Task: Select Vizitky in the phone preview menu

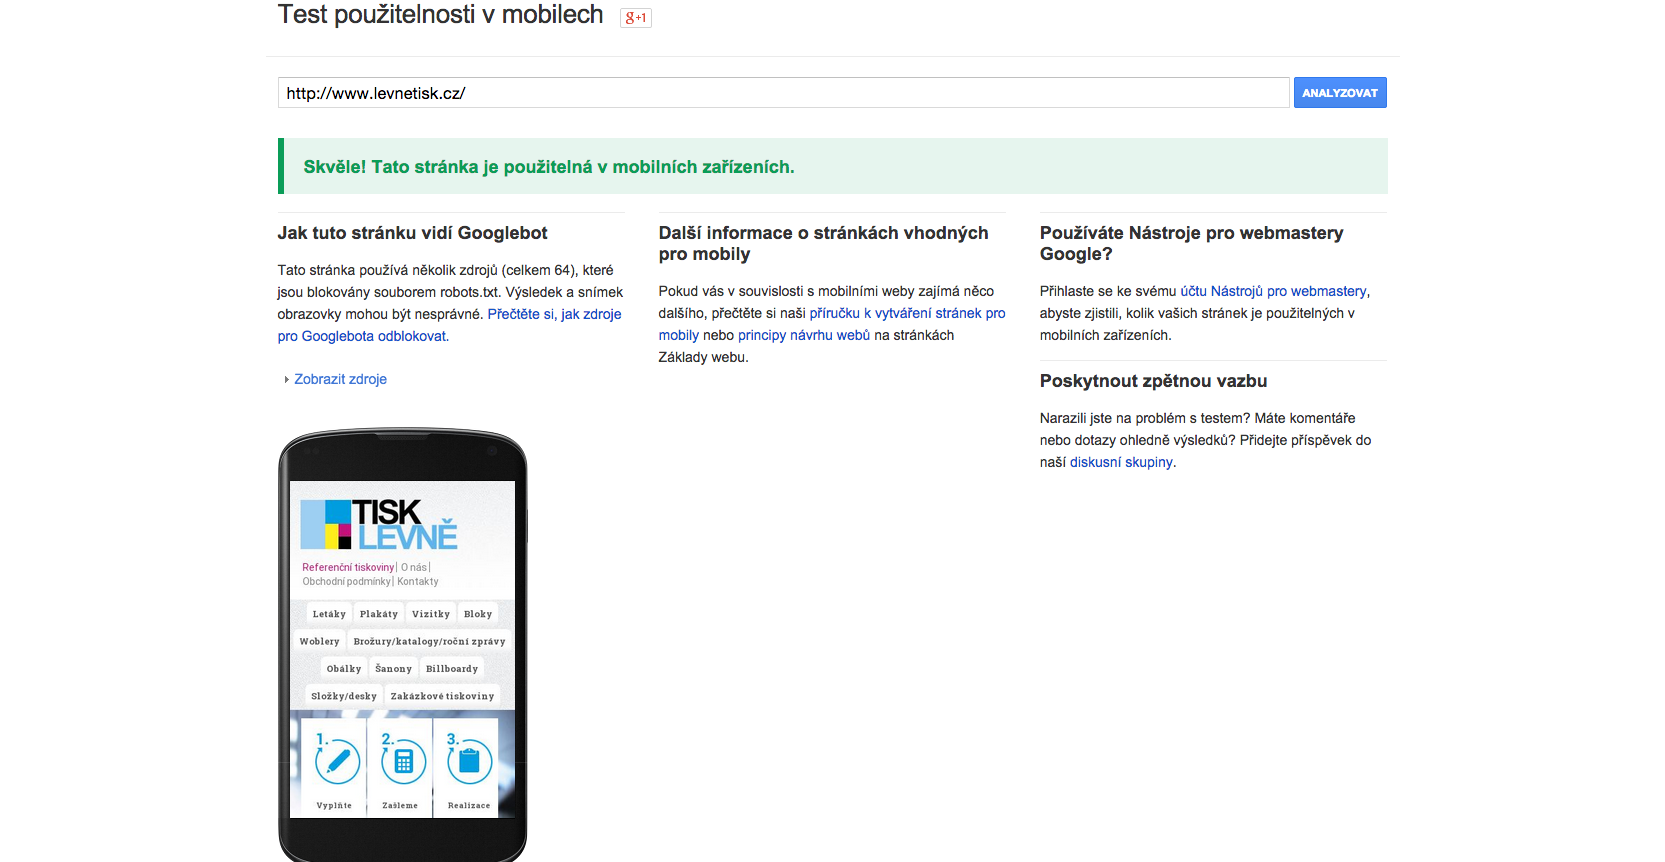Action: 431,614
